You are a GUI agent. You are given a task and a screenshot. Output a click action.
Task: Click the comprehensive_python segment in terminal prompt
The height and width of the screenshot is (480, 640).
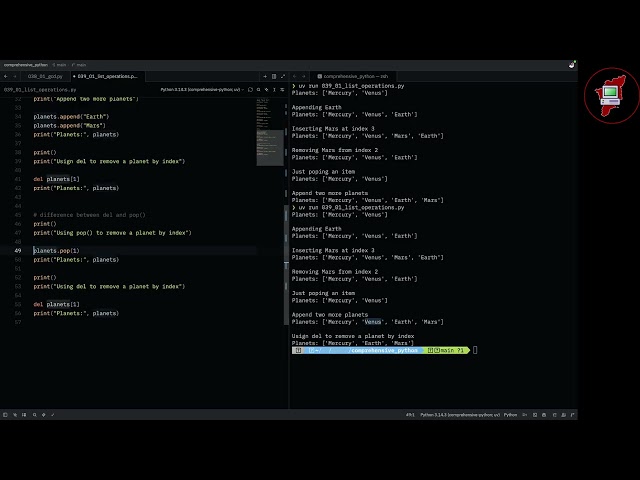point(384,350)
